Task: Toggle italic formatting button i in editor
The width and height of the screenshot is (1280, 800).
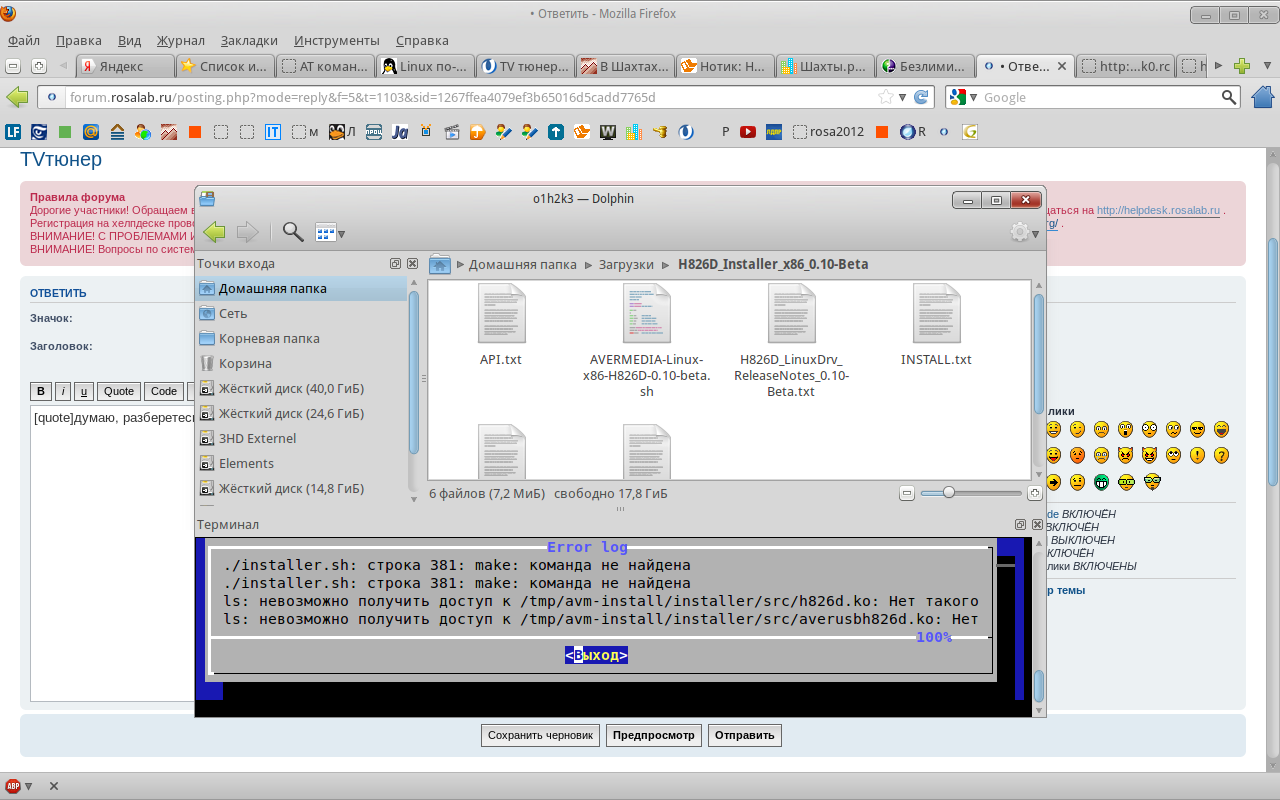Action: point(63,392)
